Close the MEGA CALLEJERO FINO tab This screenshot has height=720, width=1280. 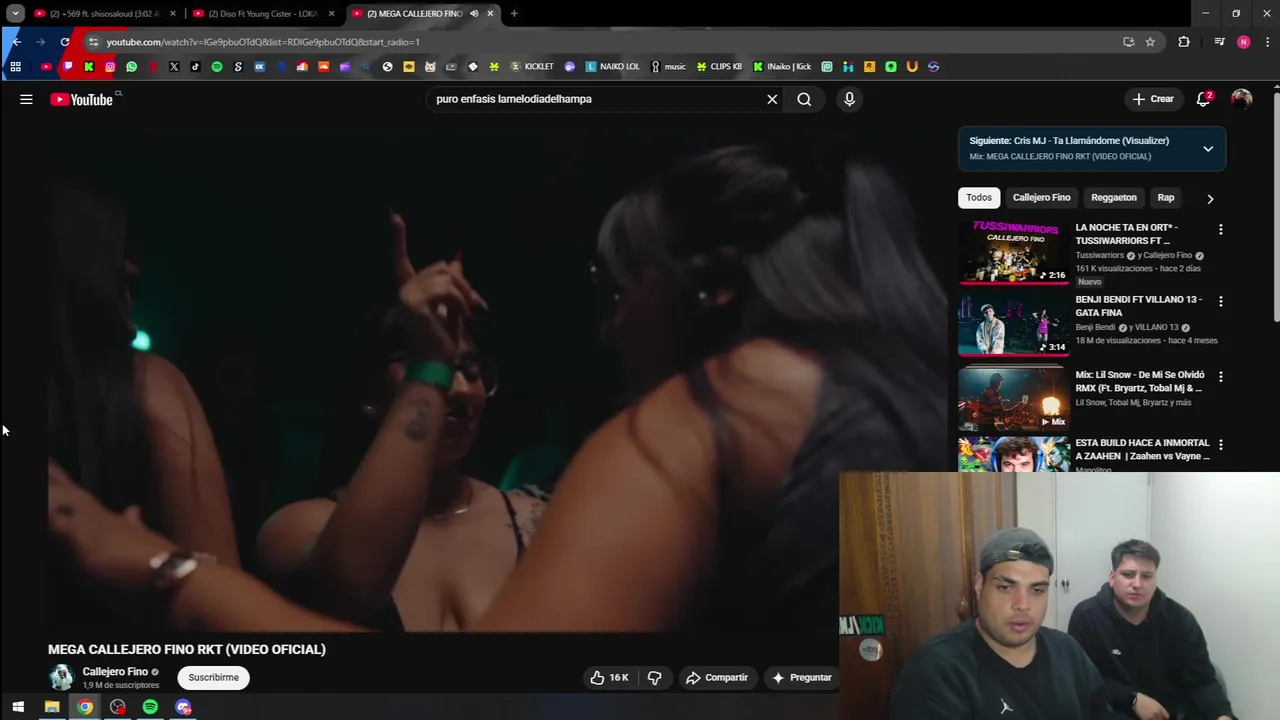click(x=490, y=13)
